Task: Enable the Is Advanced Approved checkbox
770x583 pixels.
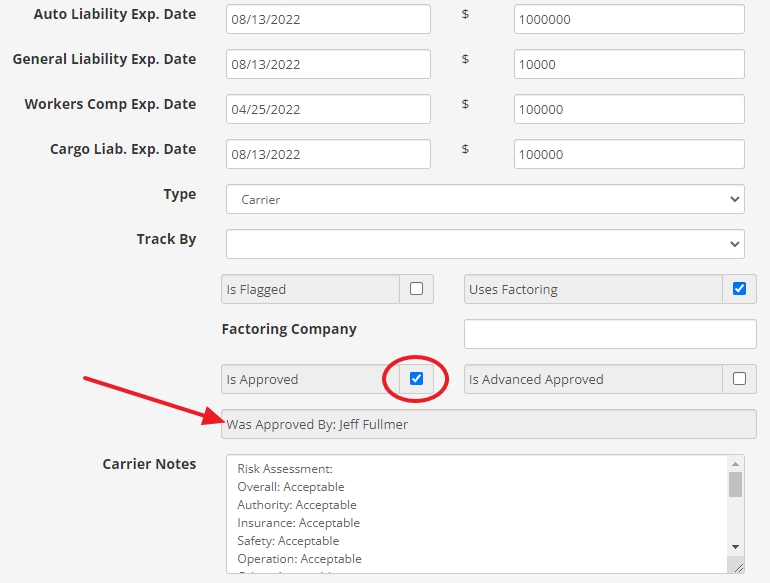Action: 739,379
